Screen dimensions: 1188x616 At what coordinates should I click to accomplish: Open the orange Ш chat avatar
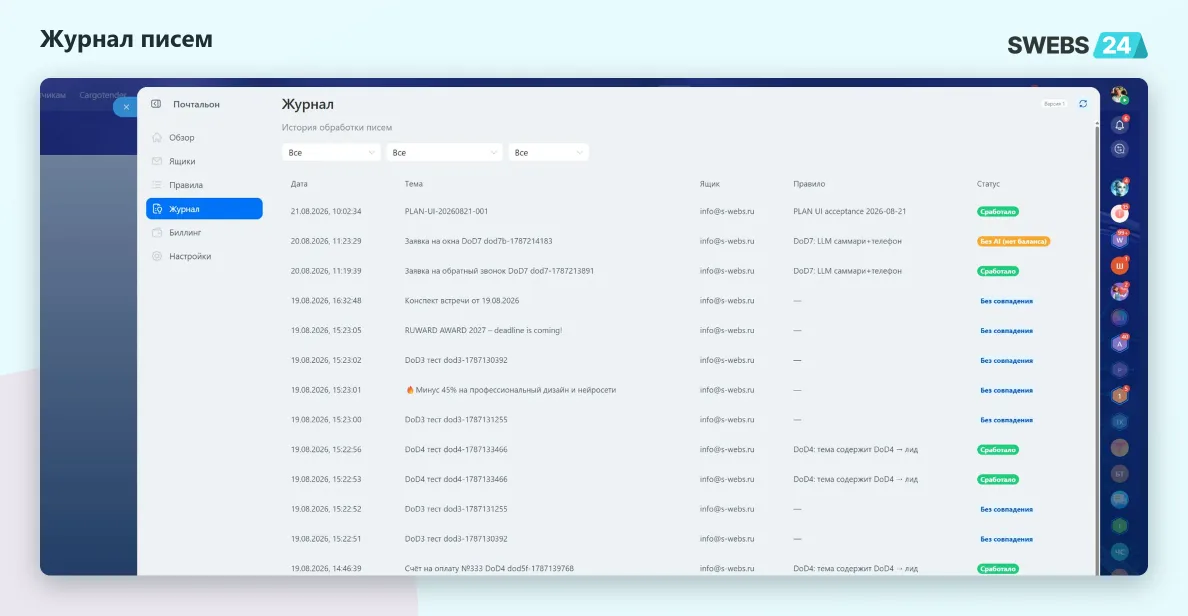click(x=1120, y=266)
